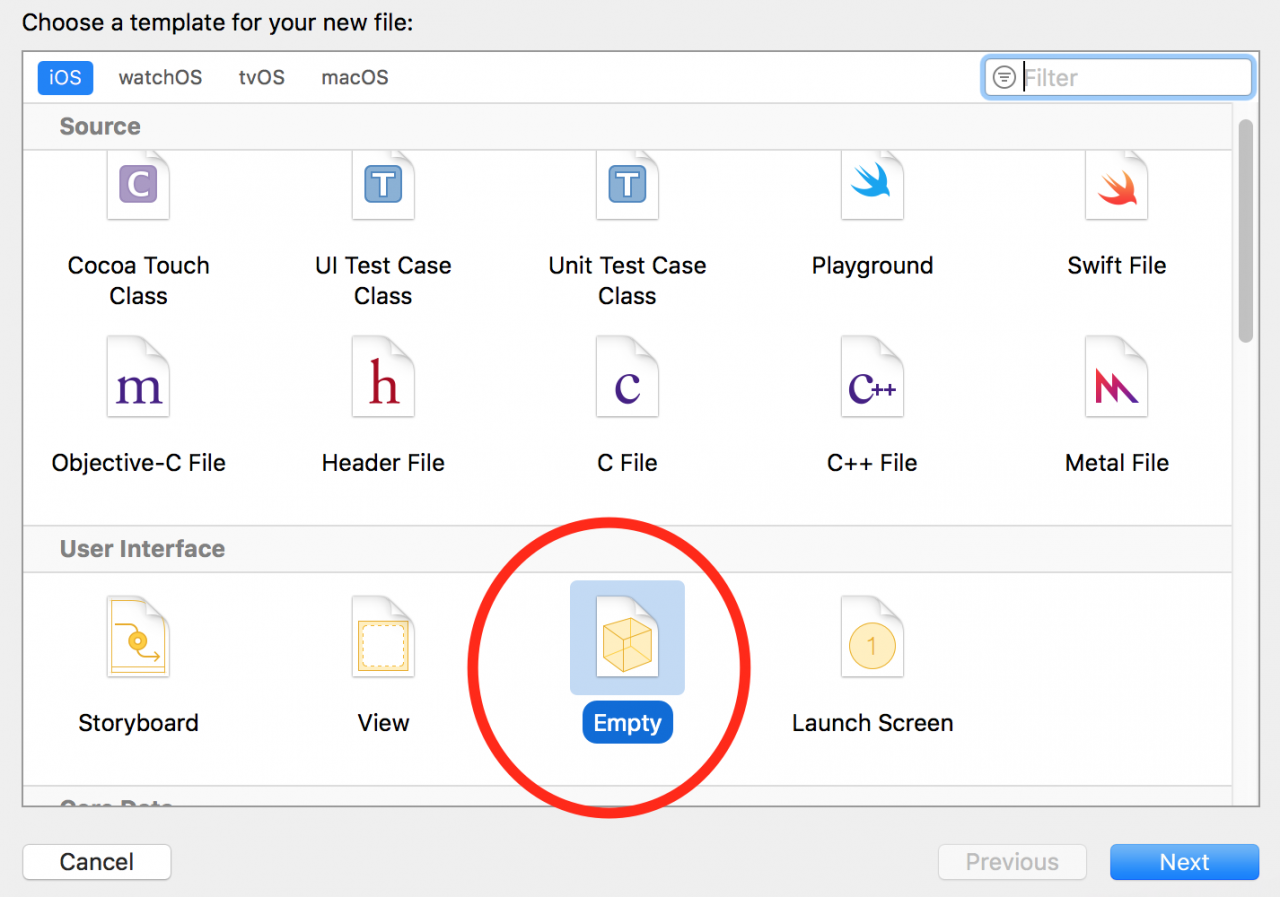
Task: Pick the Metal File template icon
Action: tap(1117, 376)
